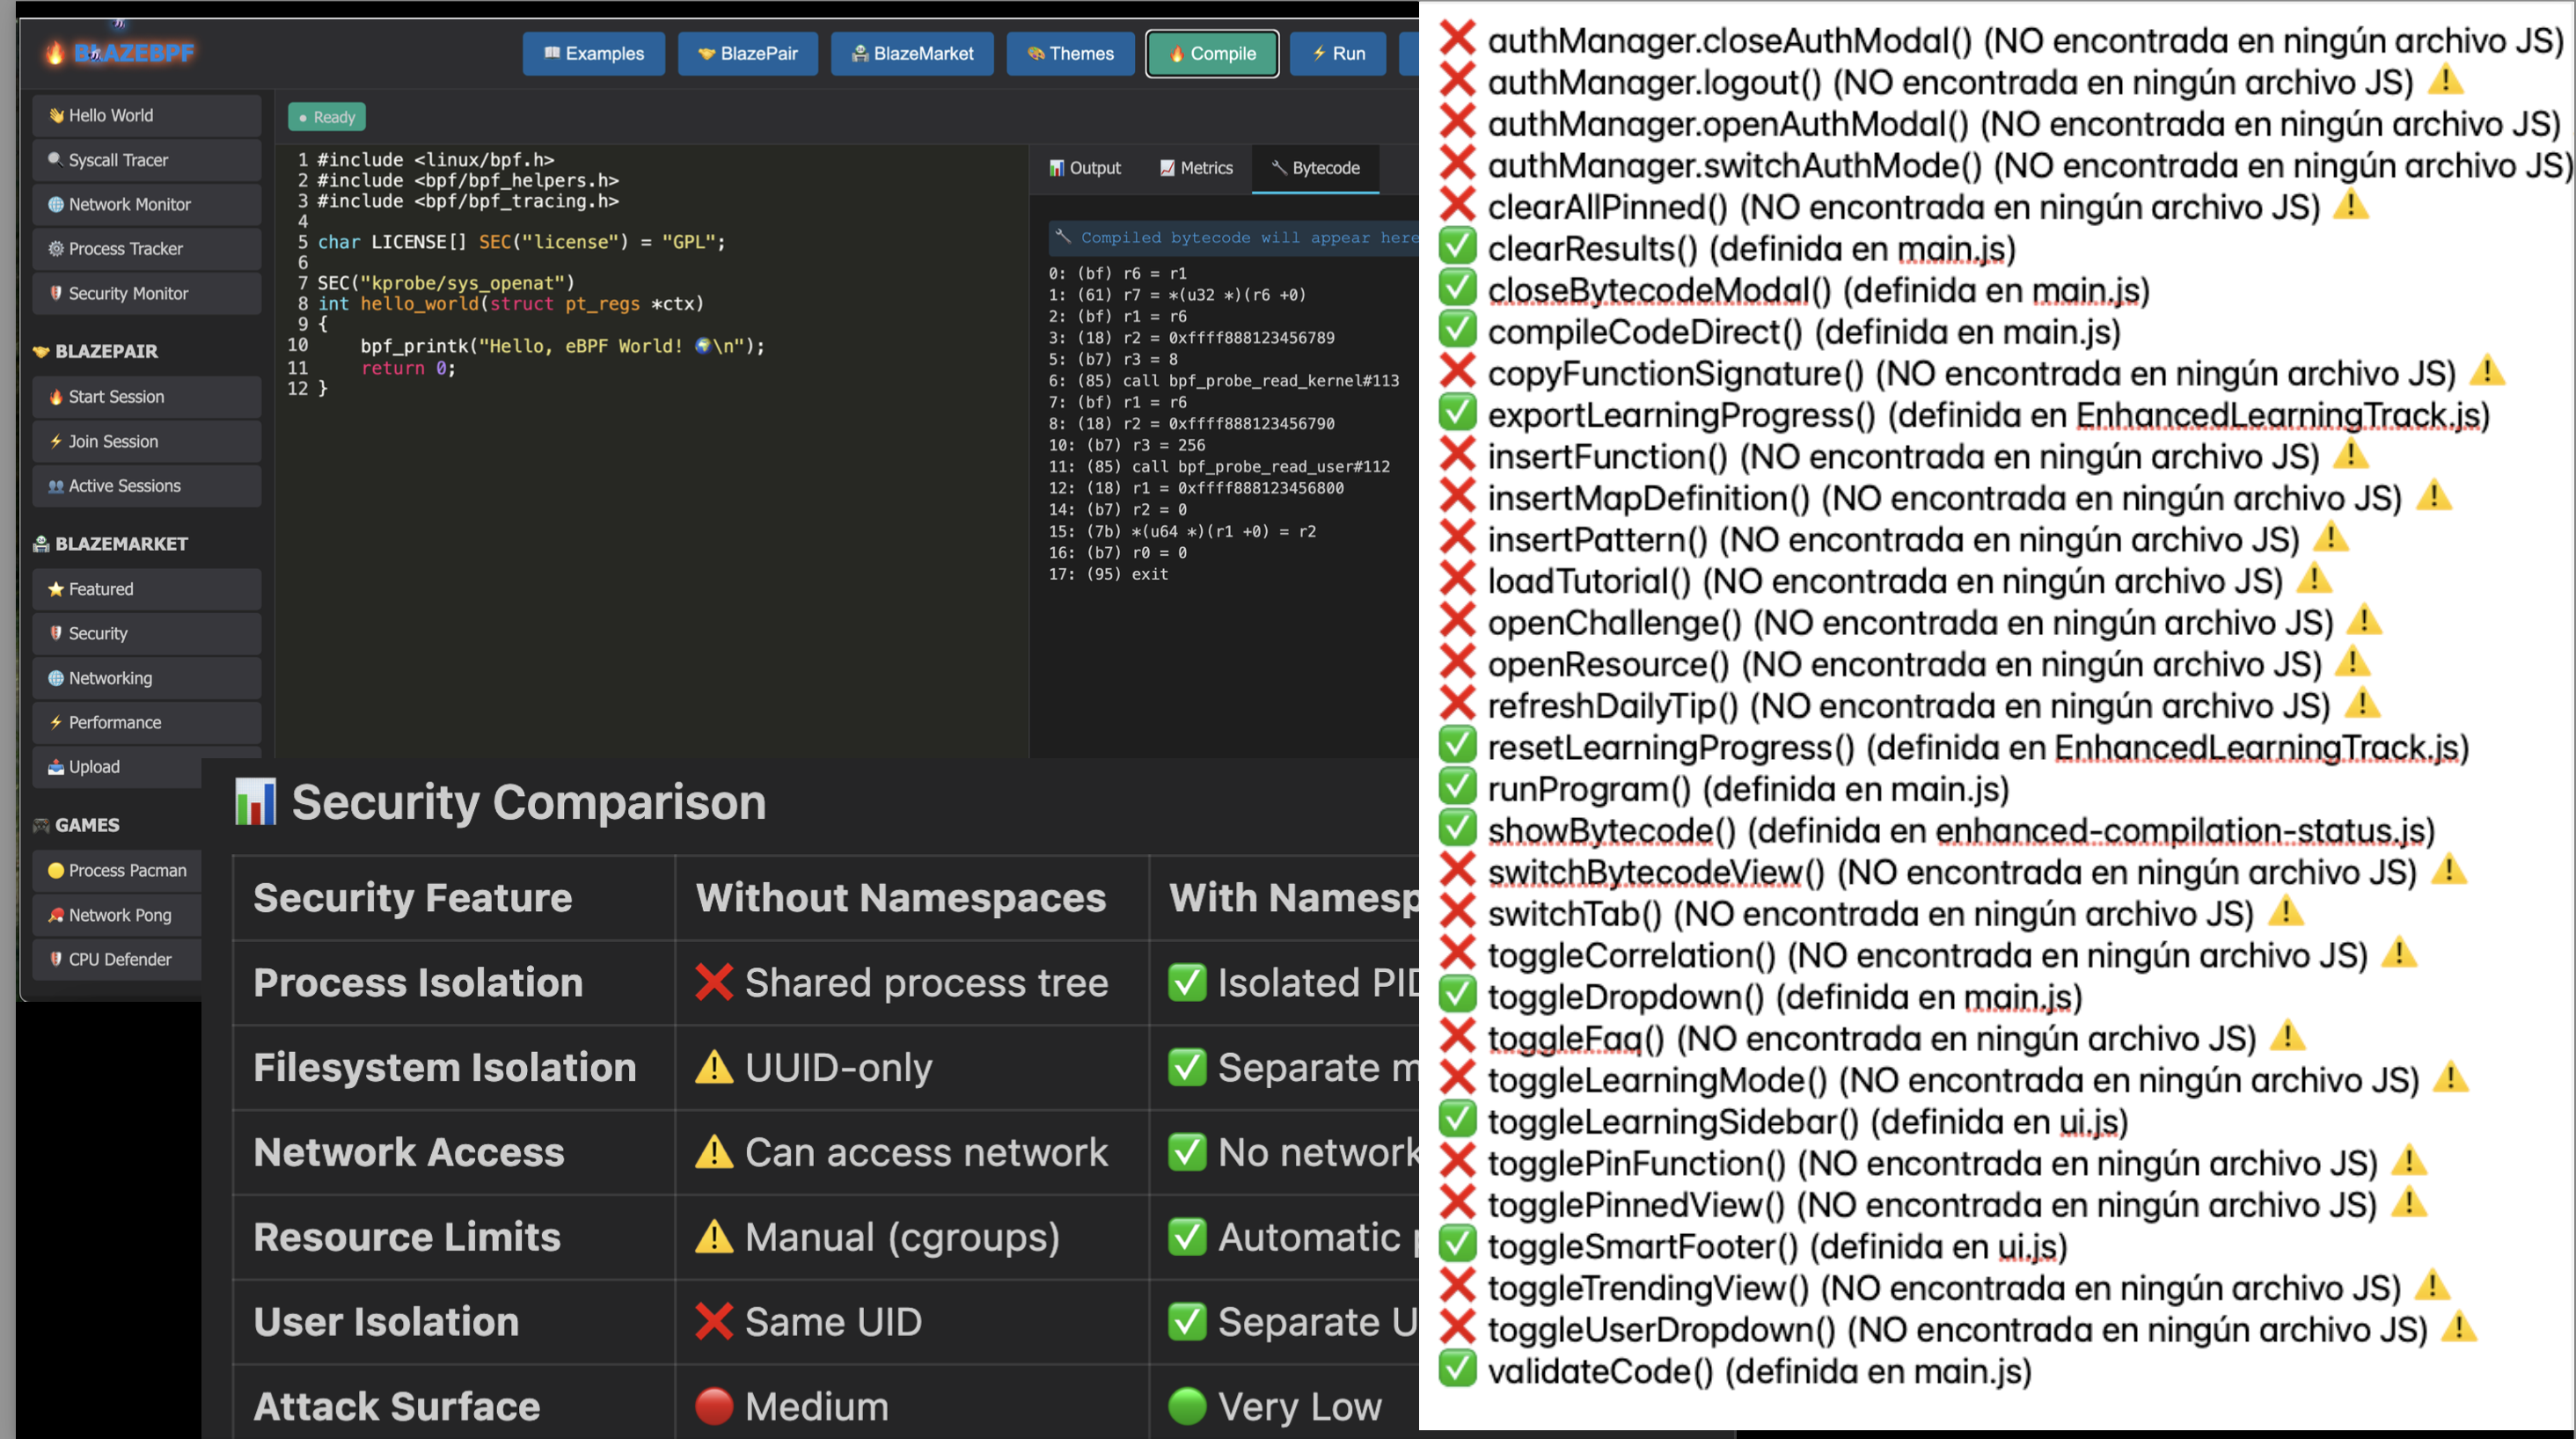Expand the BlazeMarket top menu
Image resolution: width=2576 pixels, height=1439 pixels.
click(912, 54)
